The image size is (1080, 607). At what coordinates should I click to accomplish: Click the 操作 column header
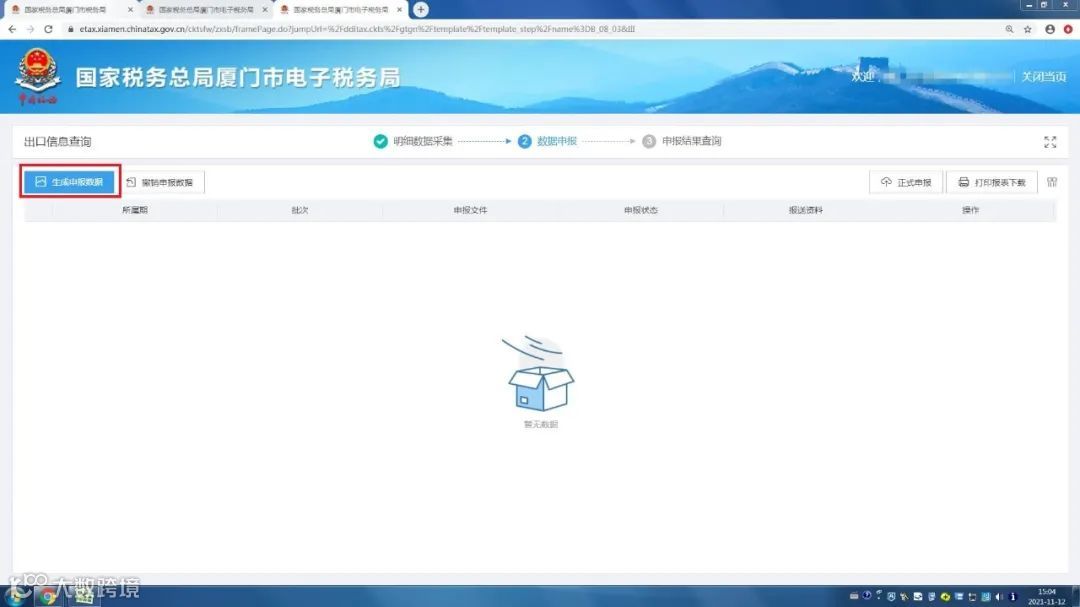(970, 210)
